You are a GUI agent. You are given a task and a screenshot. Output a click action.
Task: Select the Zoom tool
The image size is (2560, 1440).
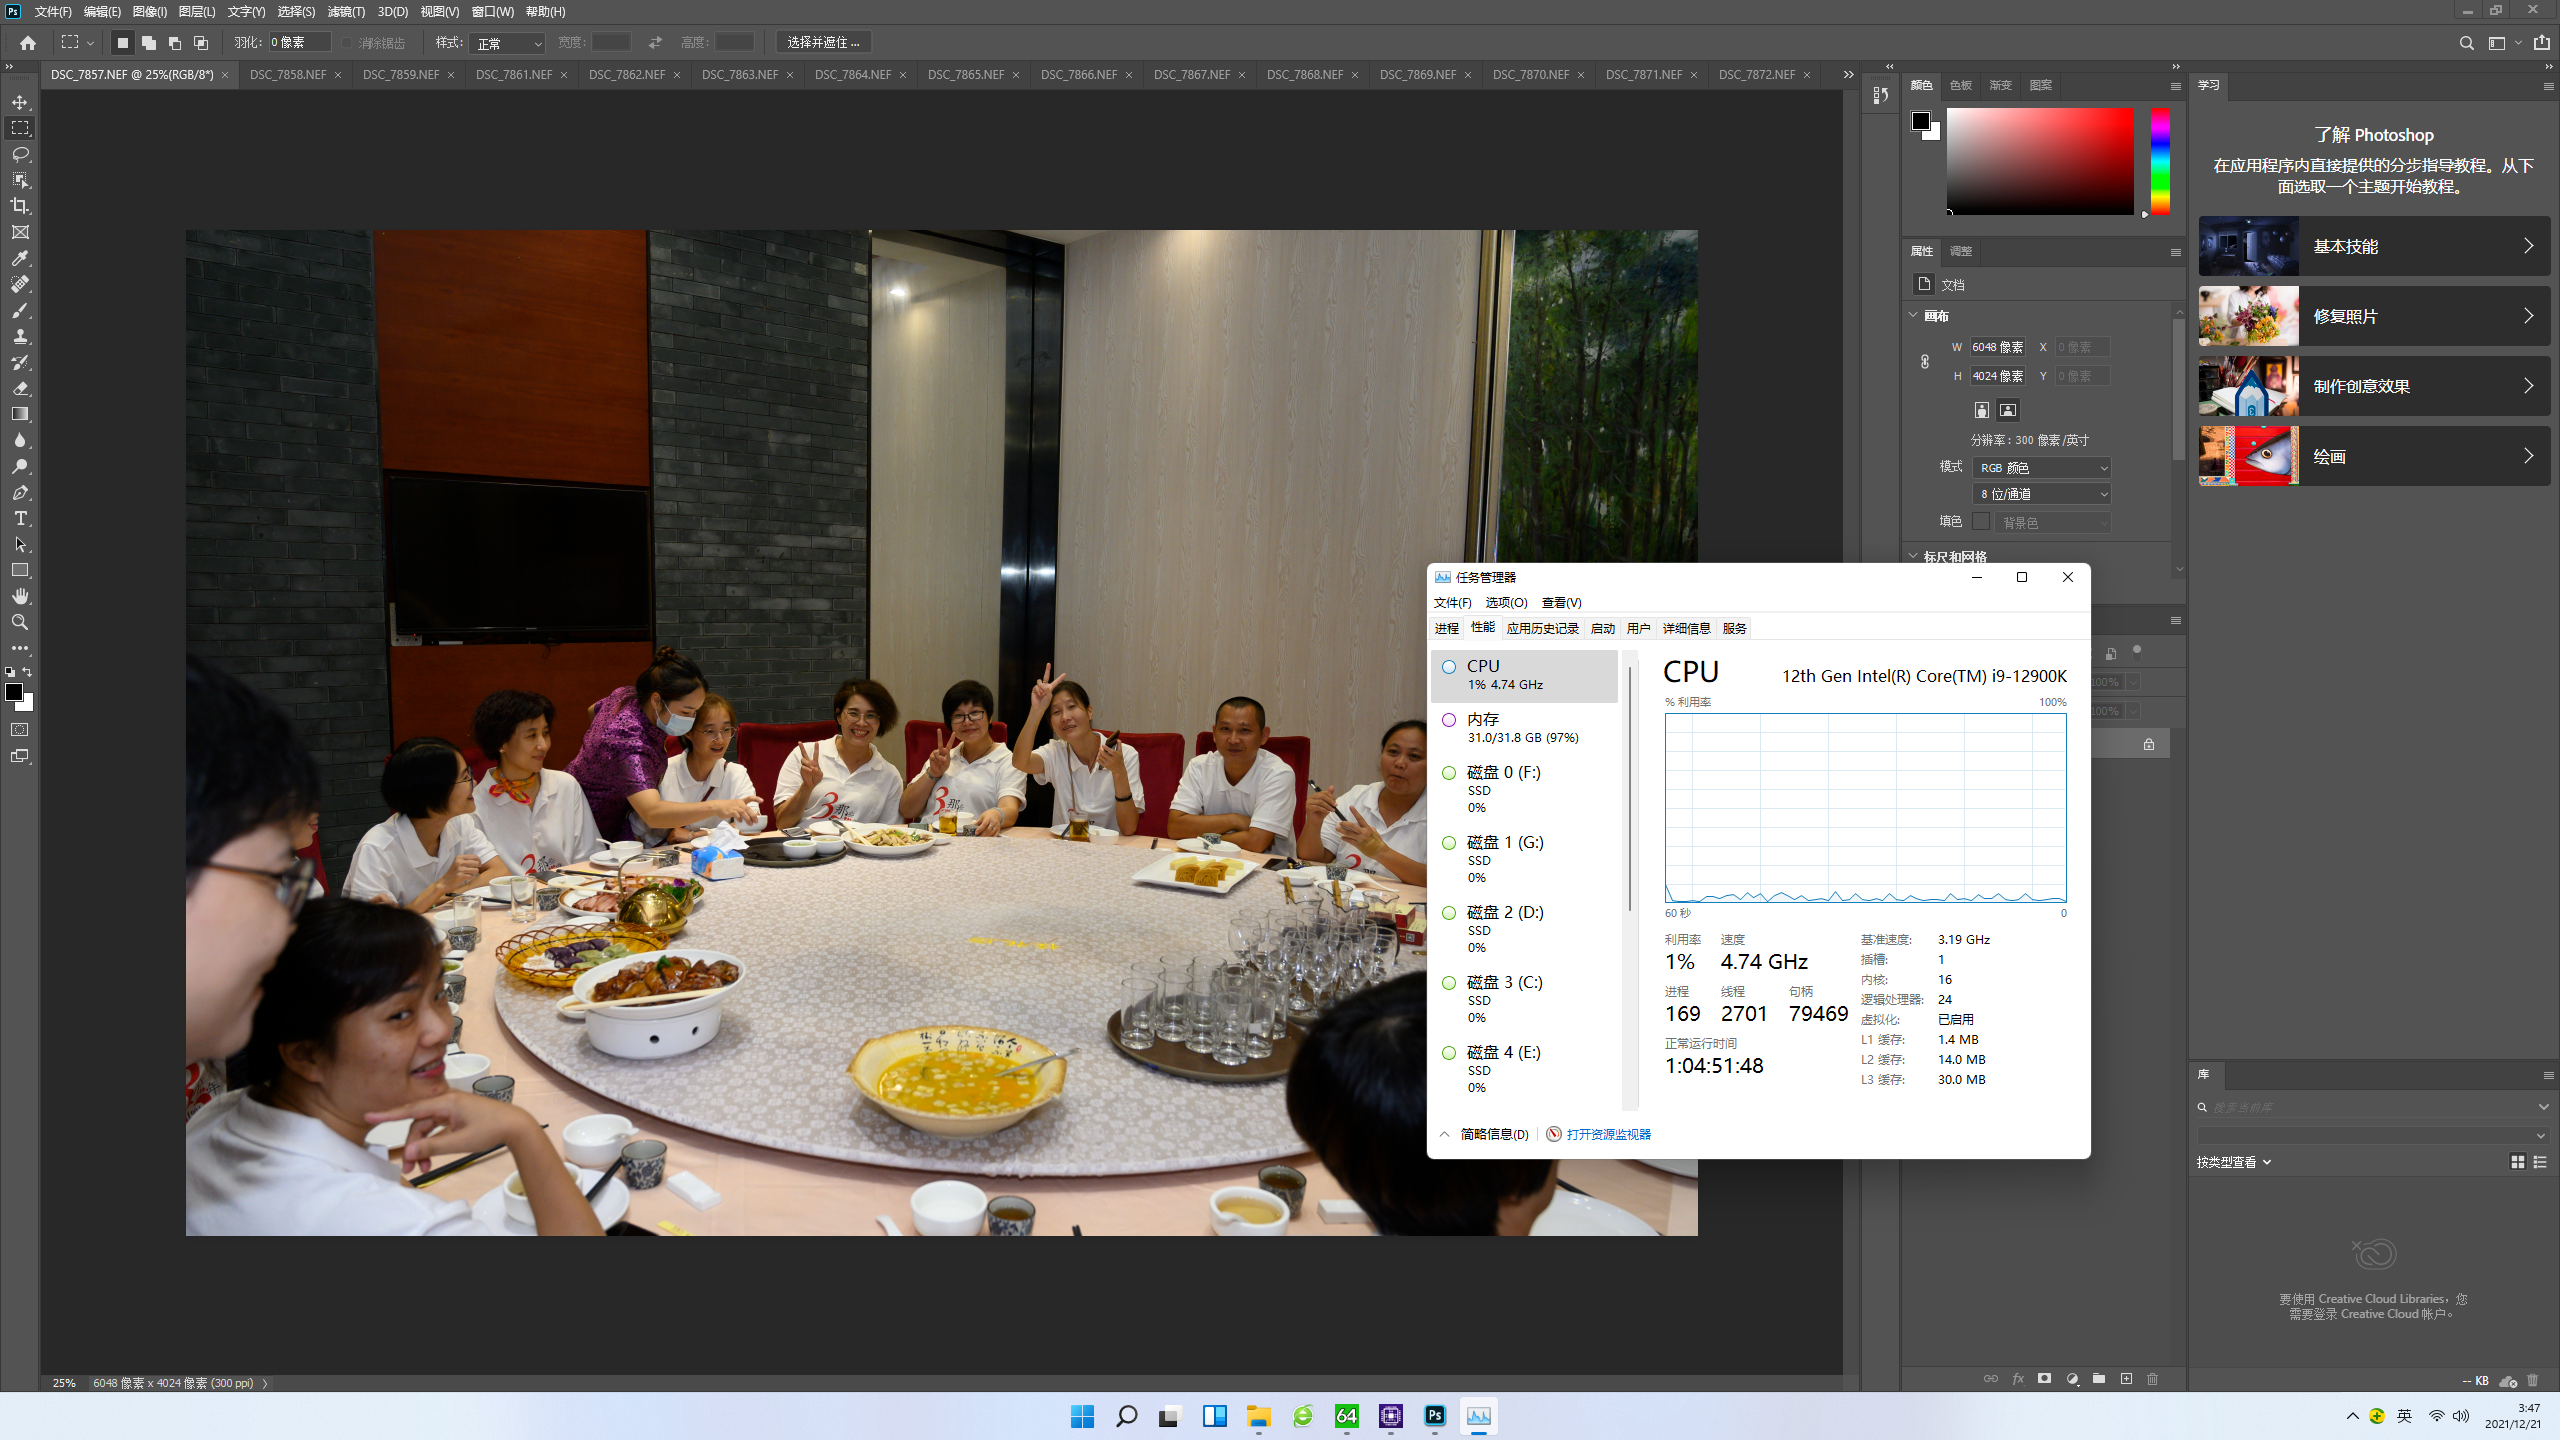[20, 622]
